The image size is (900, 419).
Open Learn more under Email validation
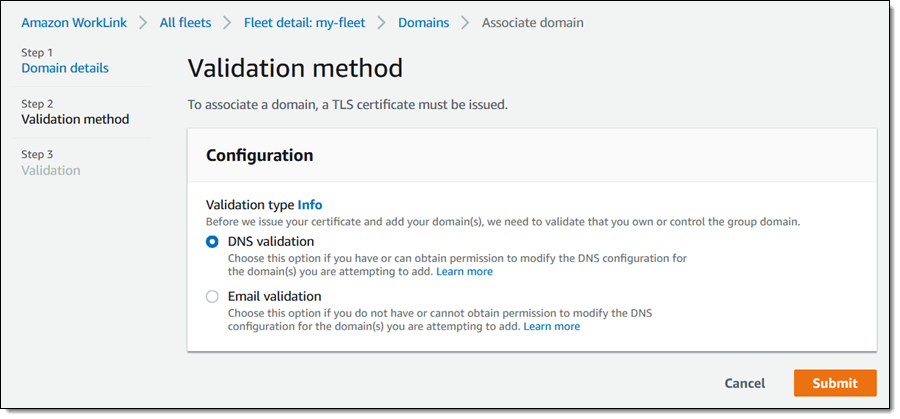tap(551, 326)
